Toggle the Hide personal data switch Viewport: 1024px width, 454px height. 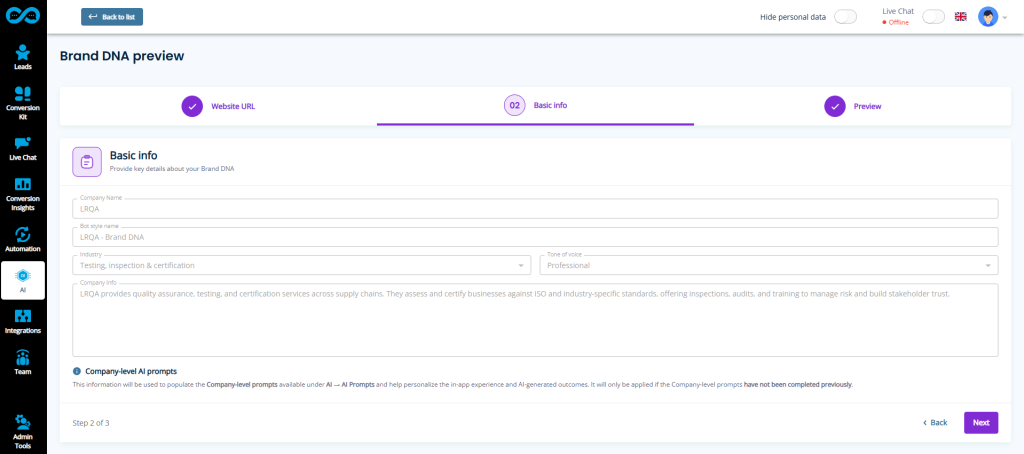pos(845,17)
